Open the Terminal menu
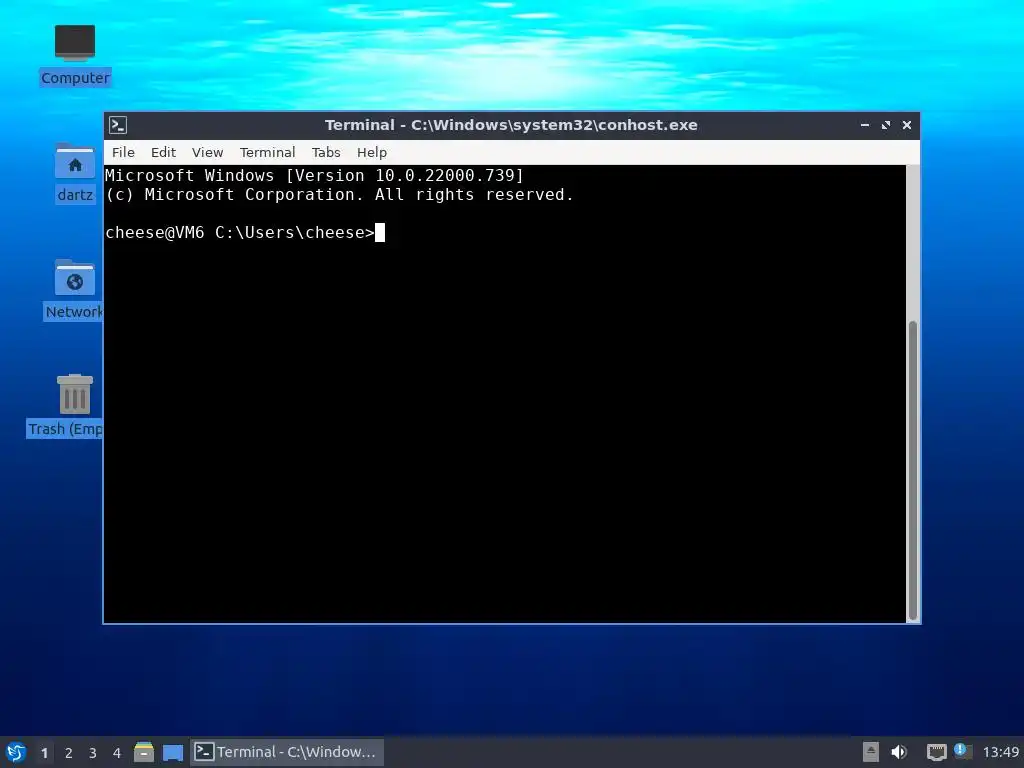The image size is (1024, 768). point(267,152)
